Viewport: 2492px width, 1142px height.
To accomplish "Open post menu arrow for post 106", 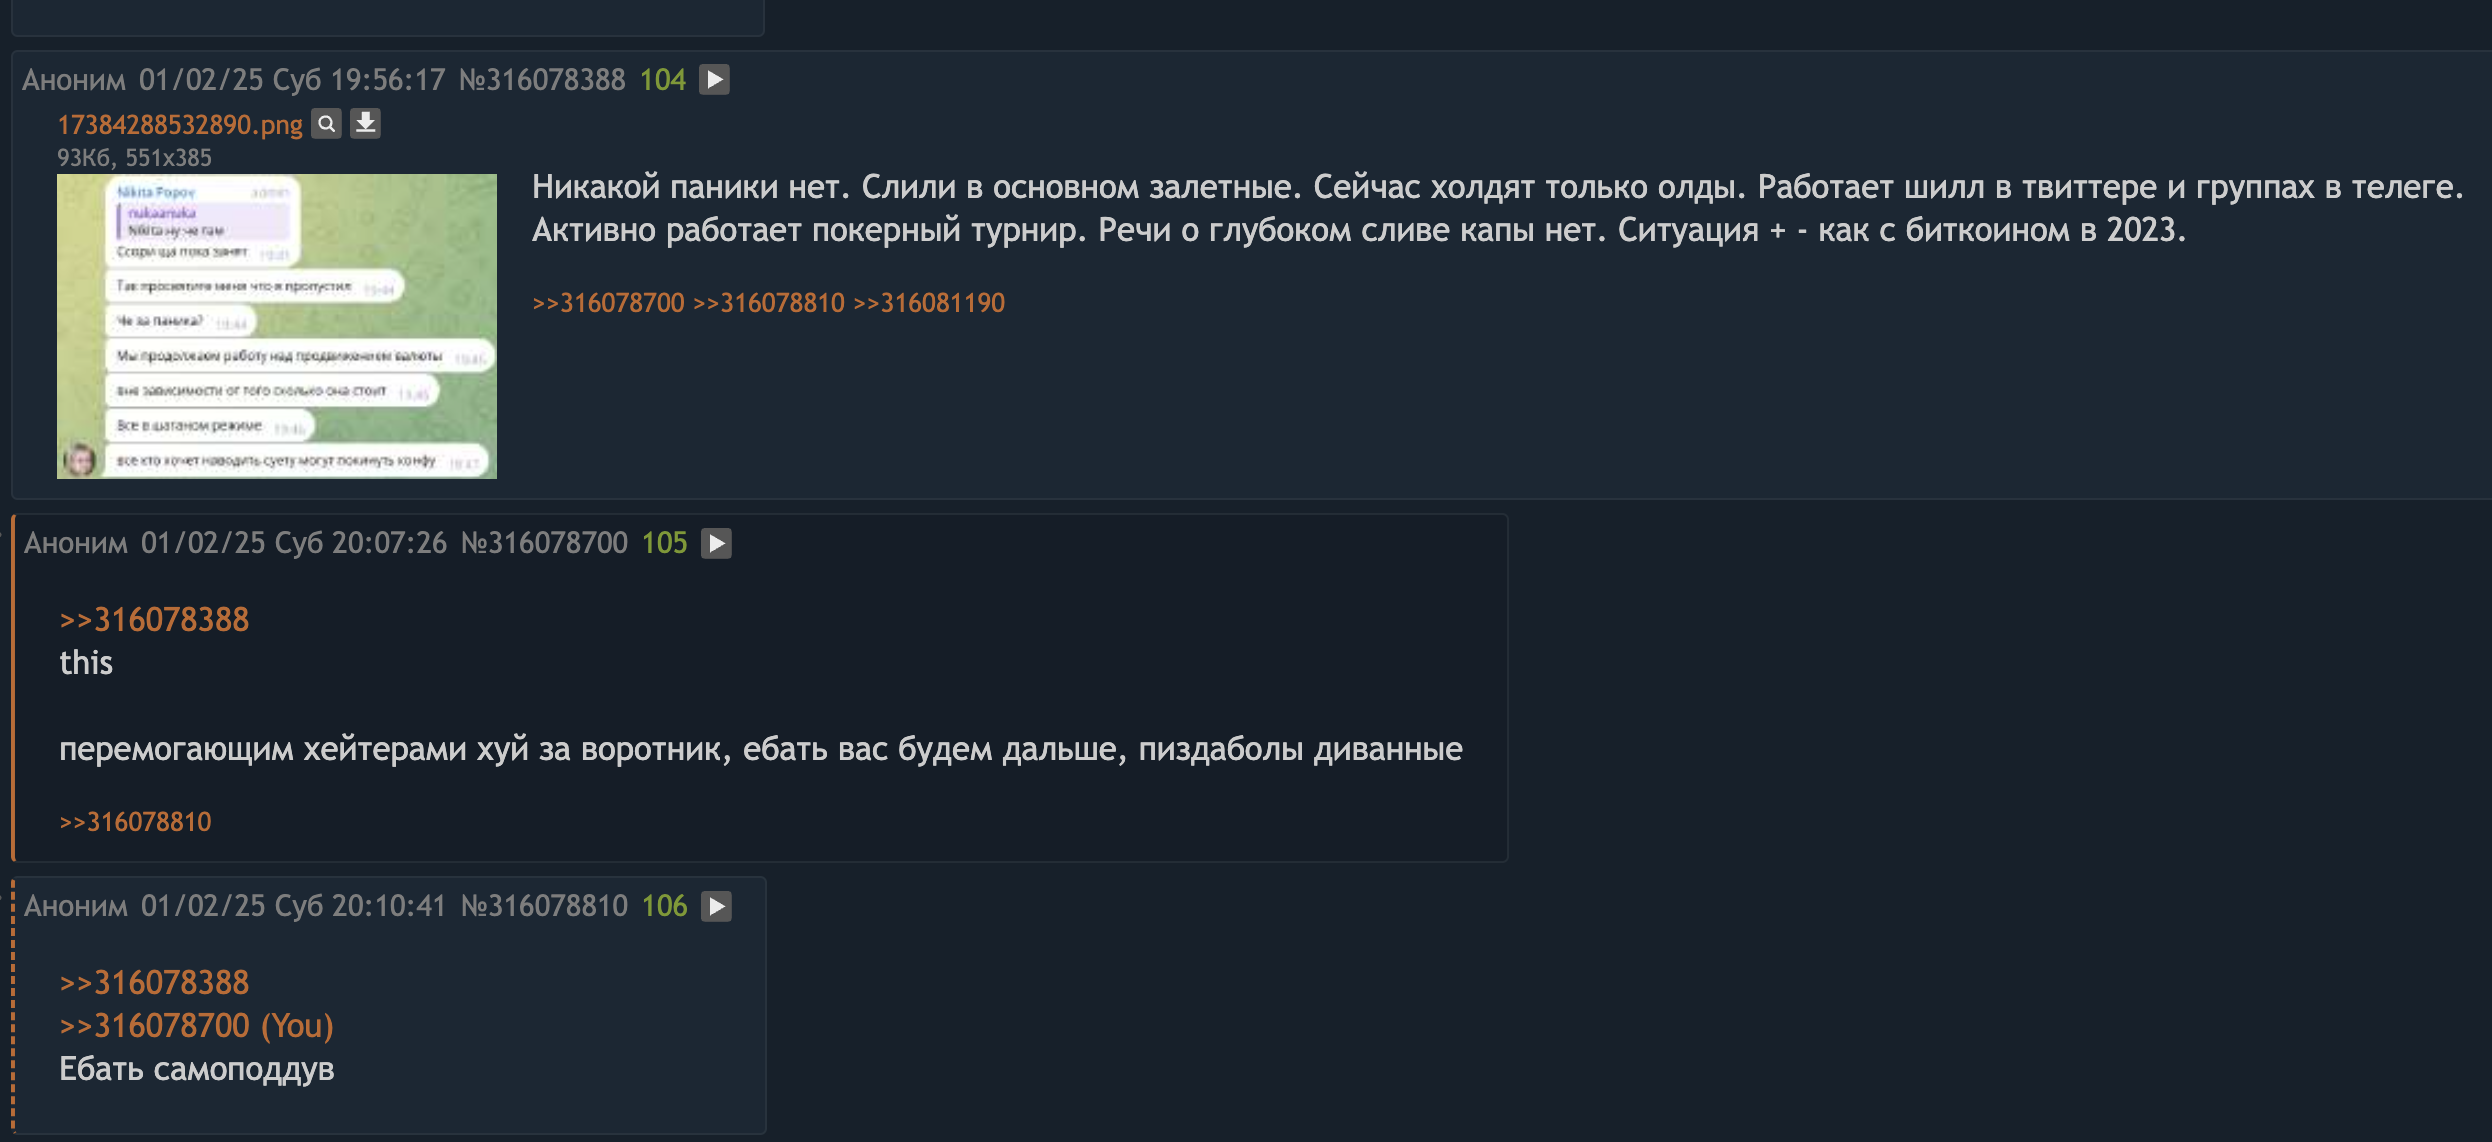I will pyautogui.click(x=716, y=906).
